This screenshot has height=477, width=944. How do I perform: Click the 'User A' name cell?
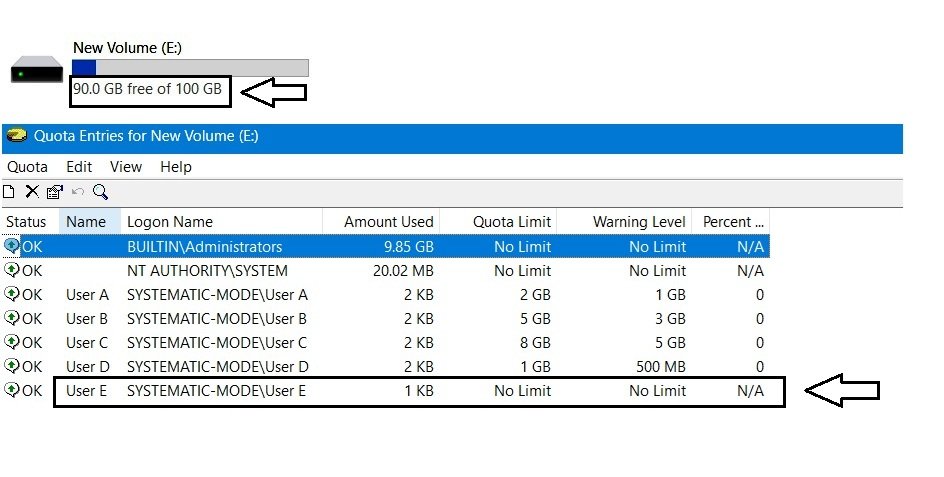coord(87,295)
